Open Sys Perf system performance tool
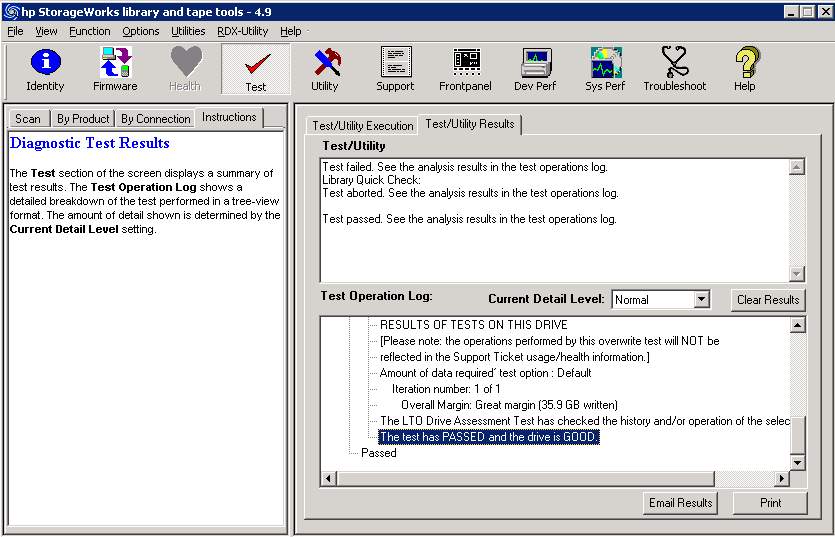This screenshot has height=537, width=835. tap(605, 69)
